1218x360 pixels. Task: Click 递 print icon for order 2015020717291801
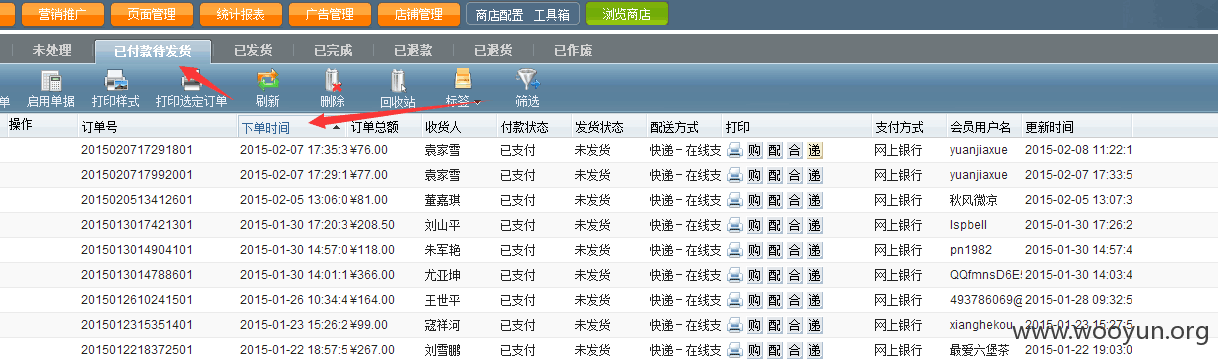point(814,150)
